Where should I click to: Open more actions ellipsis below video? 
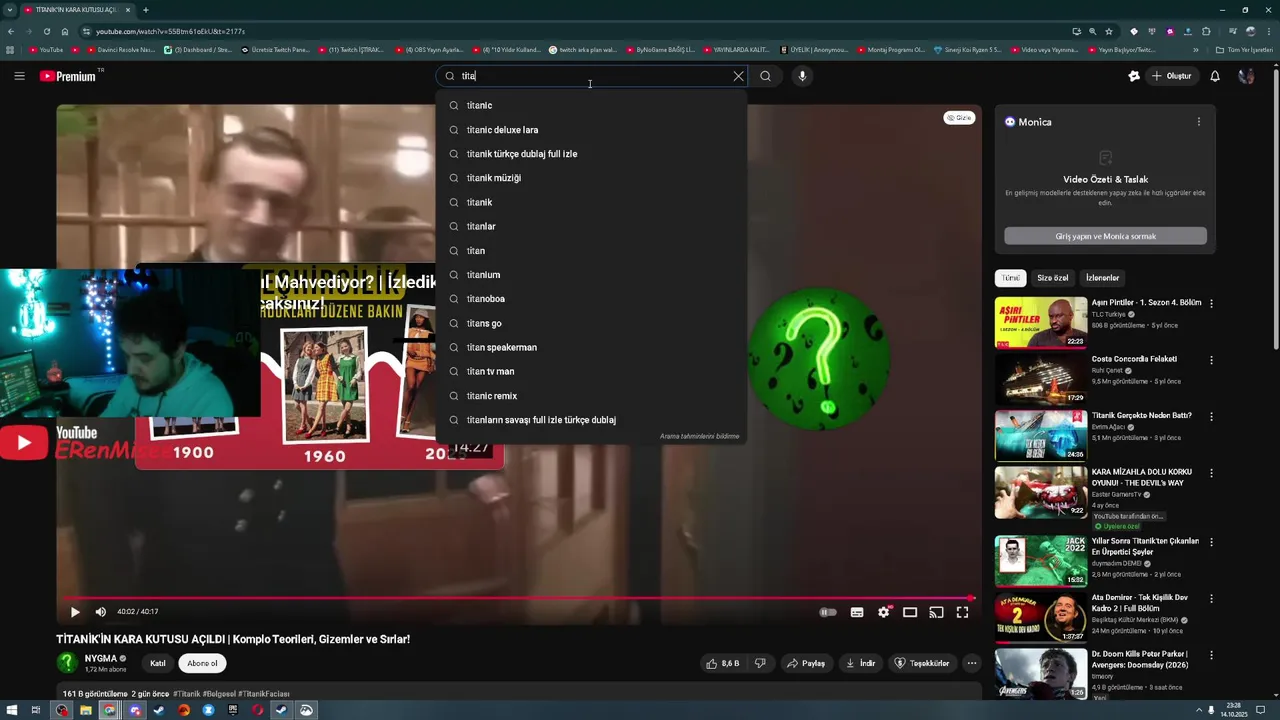pyautogui.click(x=971, y=663)
